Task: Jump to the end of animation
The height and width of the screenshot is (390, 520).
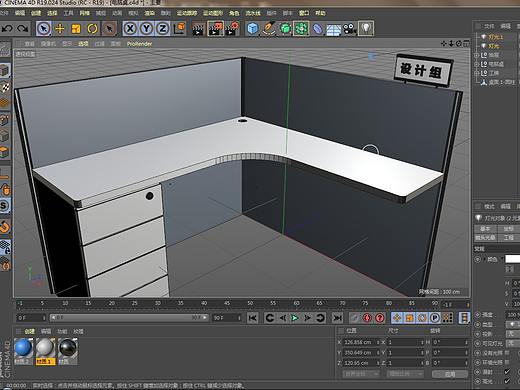Action: pos(337,318)
